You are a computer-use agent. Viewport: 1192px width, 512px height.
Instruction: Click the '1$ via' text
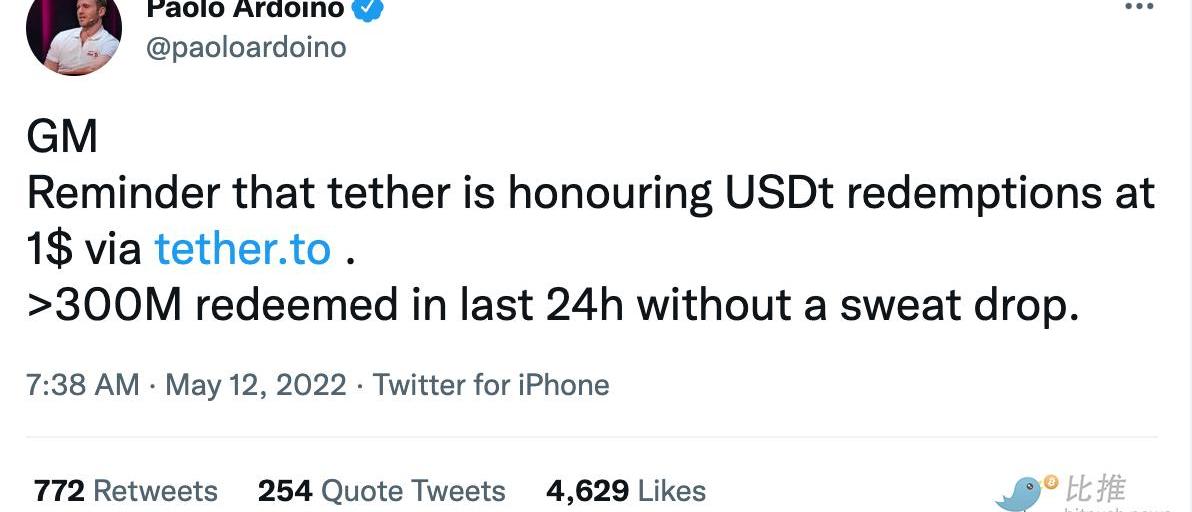[x=84, y=250]
